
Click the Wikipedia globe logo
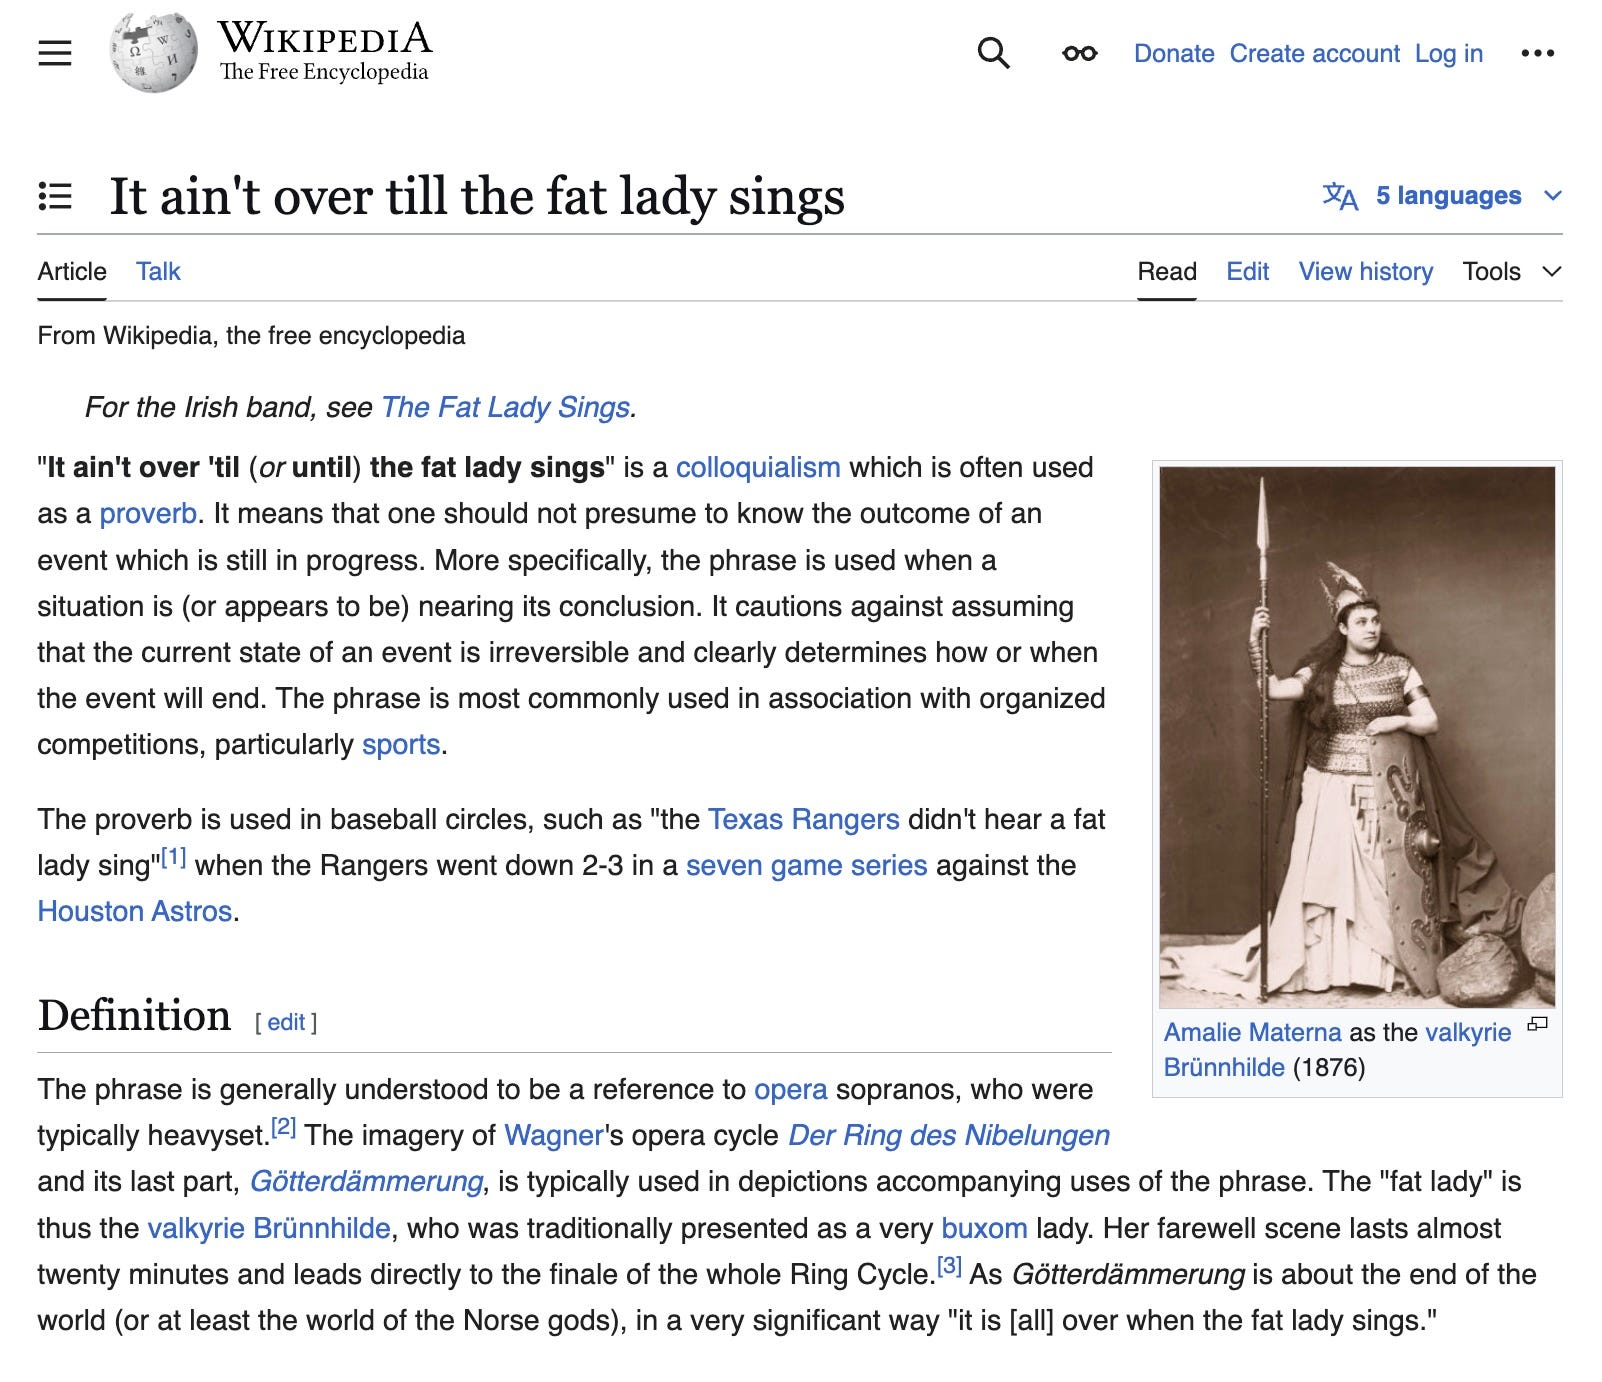[x=153, y=53]
